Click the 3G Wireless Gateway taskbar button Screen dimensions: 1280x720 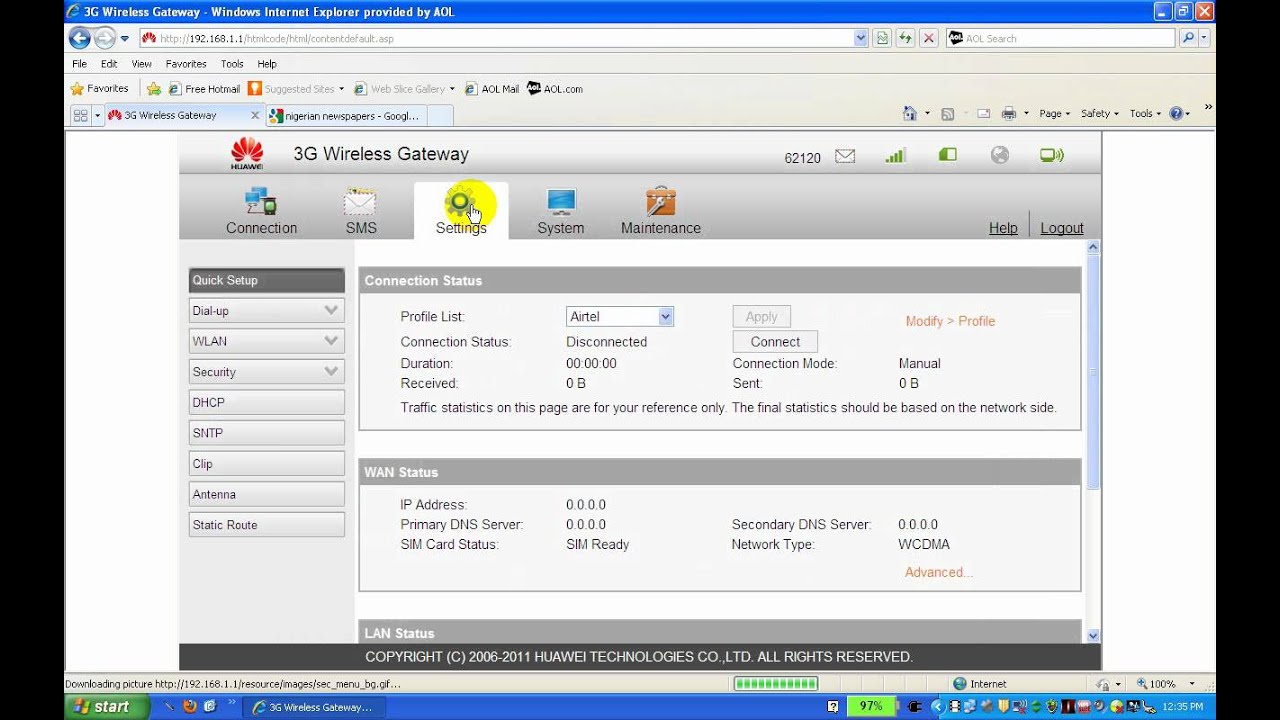tap(316, 707)
